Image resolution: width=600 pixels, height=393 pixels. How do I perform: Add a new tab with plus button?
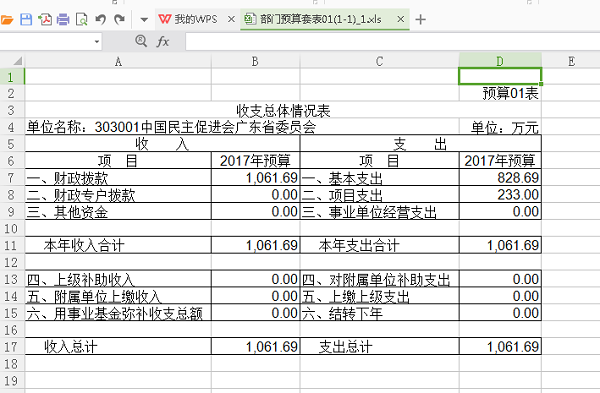tap(421, 19)
